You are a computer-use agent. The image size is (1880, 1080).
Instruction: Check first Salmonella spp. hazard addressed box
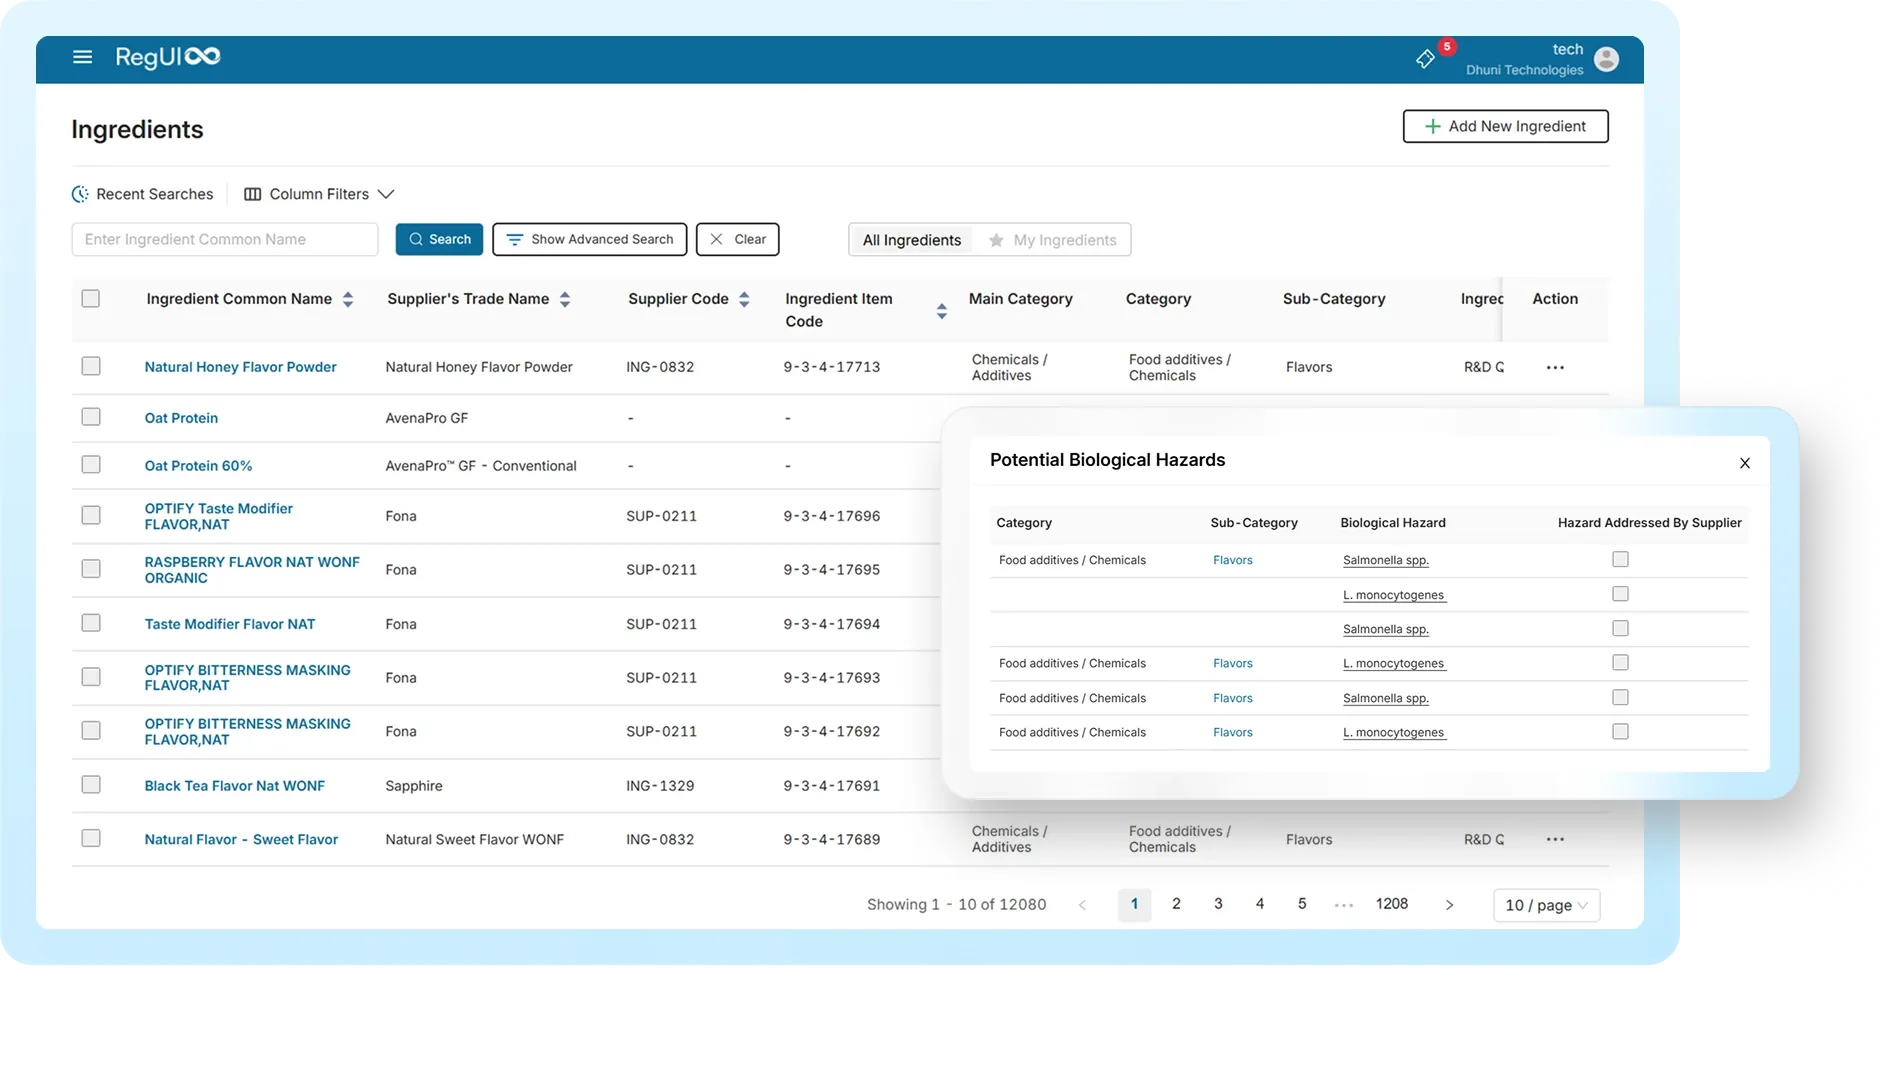click(x=1620, y=560)
